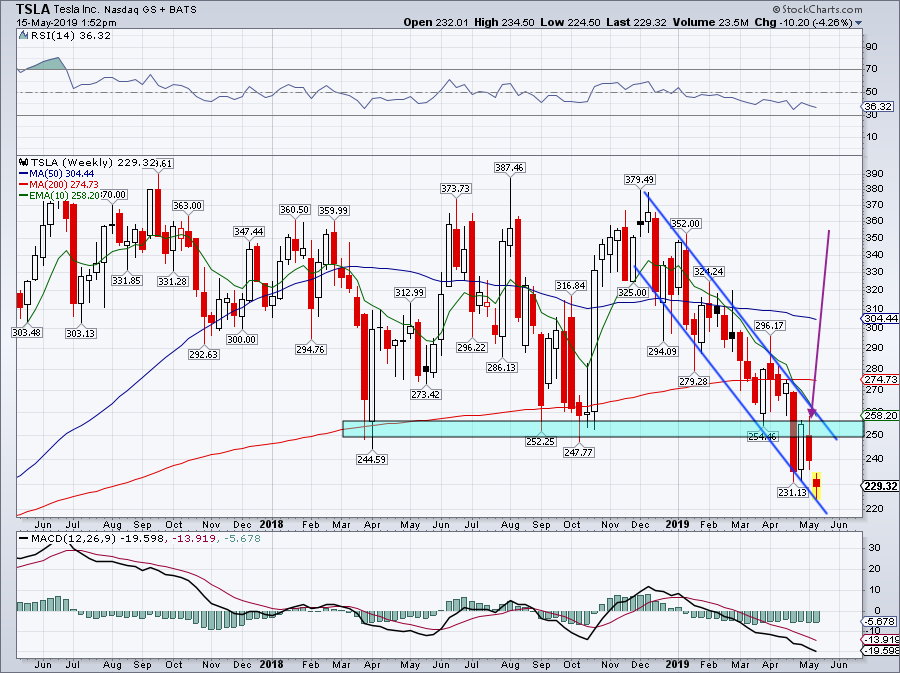Click the 286.13 price label
Viewport: 900px width, 673px height.
[501, 367]
